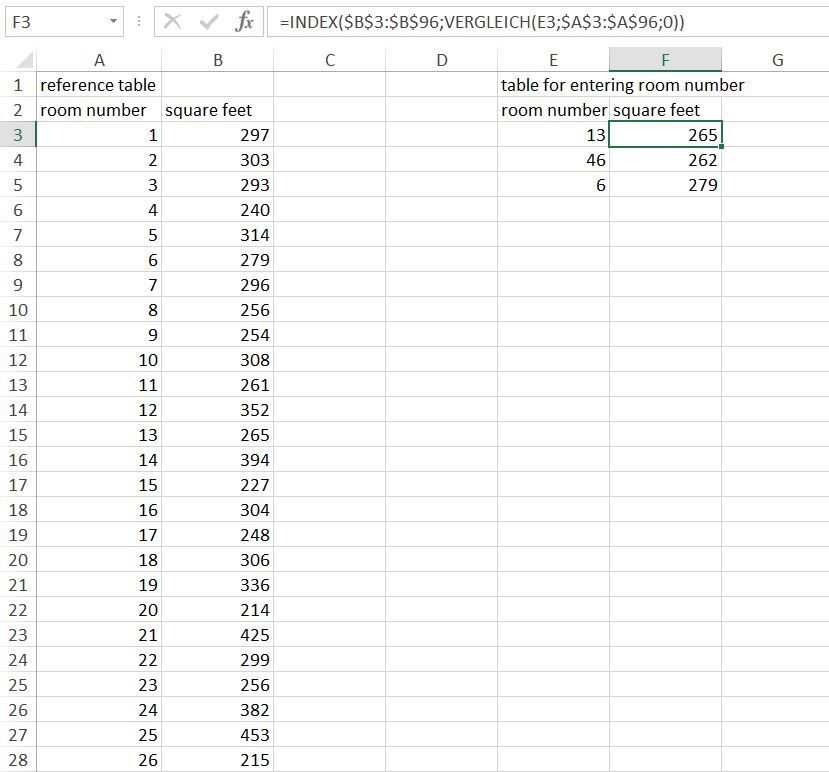The height and width of the screenshot is (772, 829).
Task: Select cell E3 containing 13
Action: 553,135
